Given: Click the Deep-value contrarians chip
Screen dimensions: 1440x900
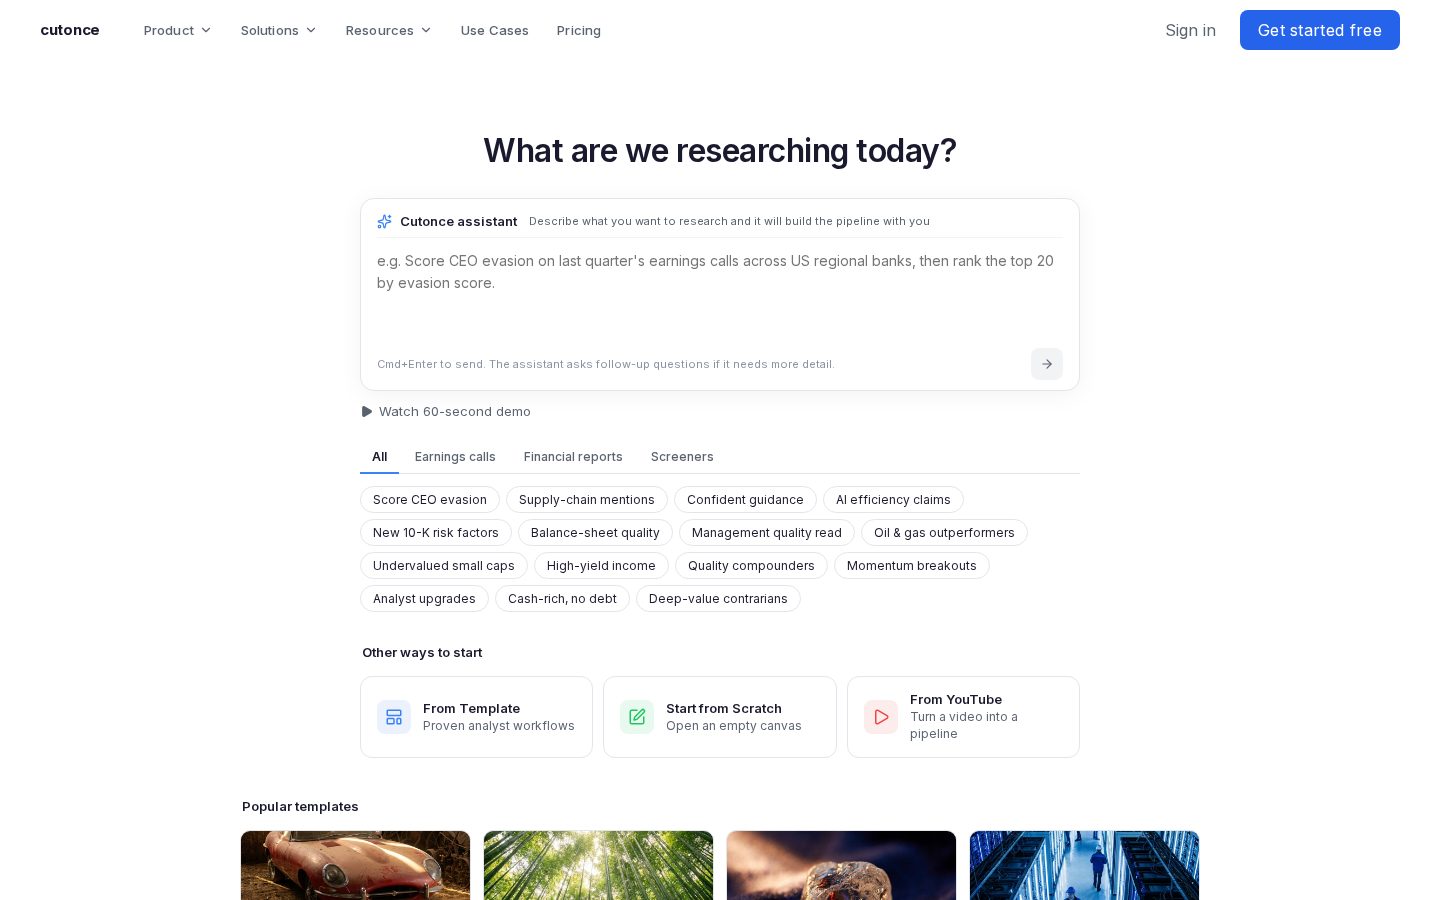Looking at the screenshot, I should [718, 599].
